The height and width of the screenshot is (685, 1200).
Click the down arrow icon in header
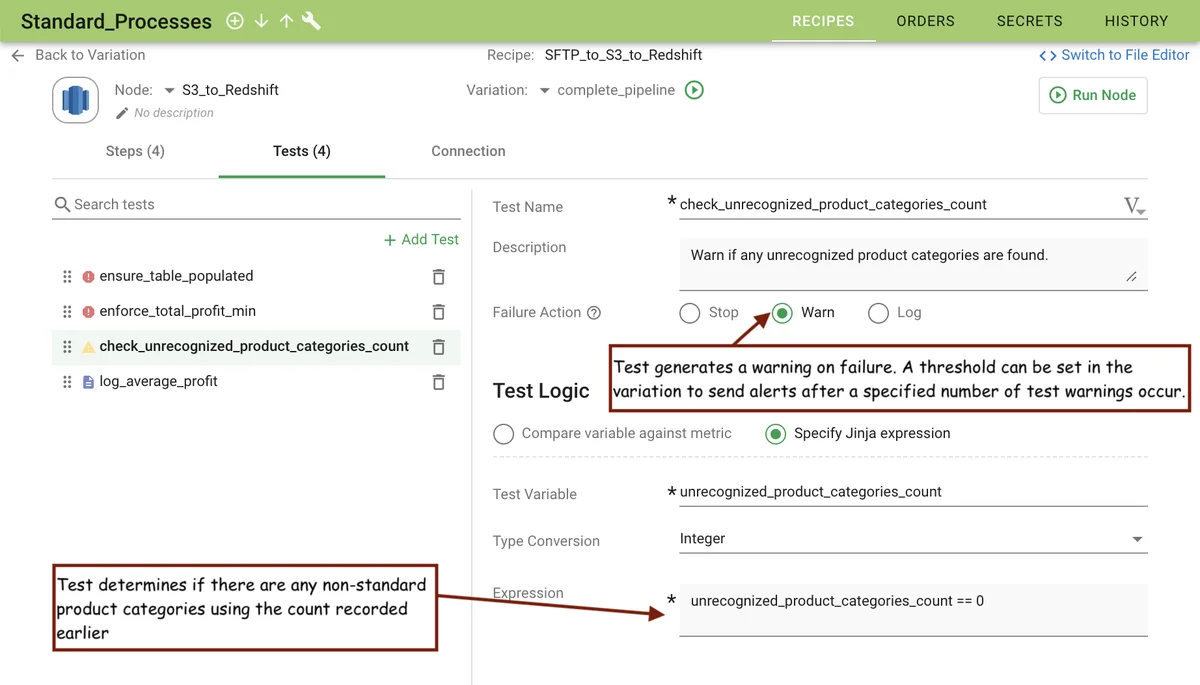261,21
